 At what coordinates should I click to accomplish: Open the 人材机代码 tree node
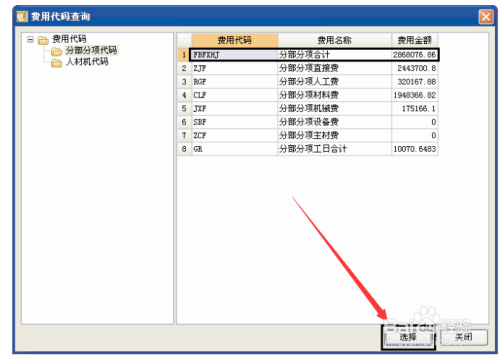[87, 62]
